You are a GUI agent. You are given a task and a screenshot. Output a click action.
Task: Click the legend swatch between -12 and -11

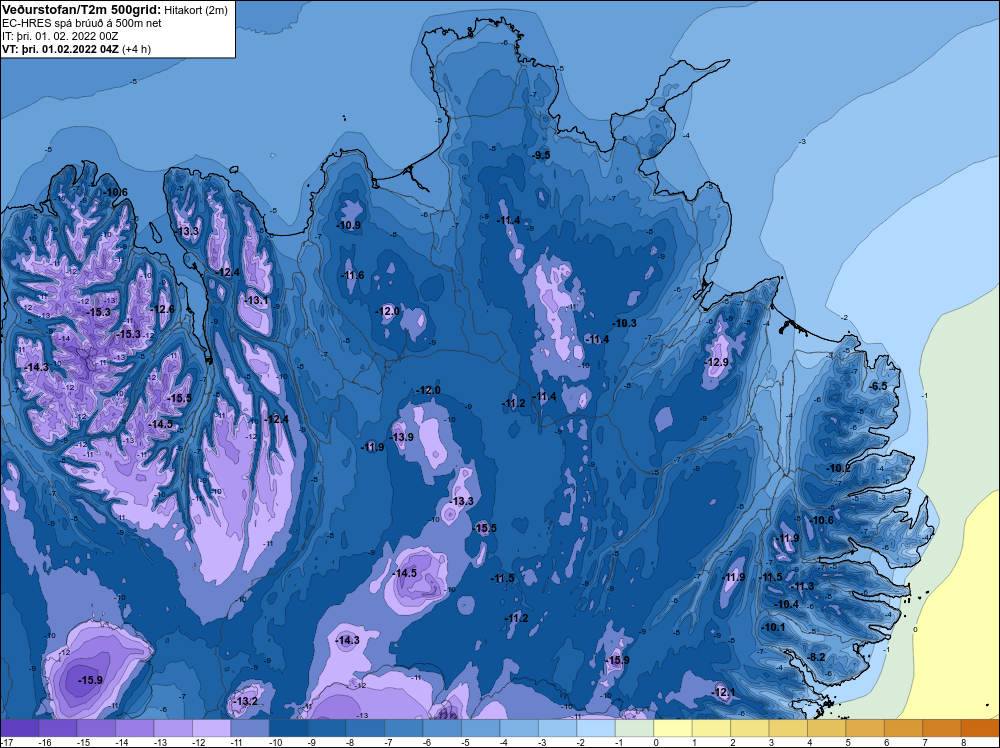click(212, 728)
